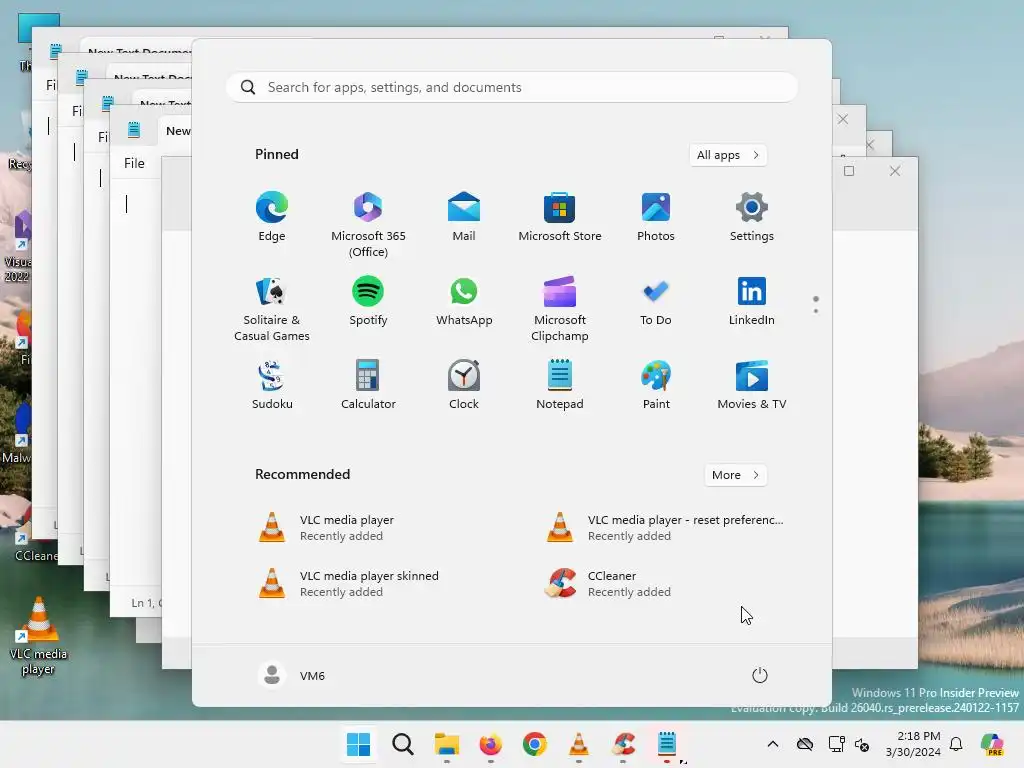This screenshot has width=1024, height=768.
Task: Open taskbar Search
Action: tap(403, 744)
